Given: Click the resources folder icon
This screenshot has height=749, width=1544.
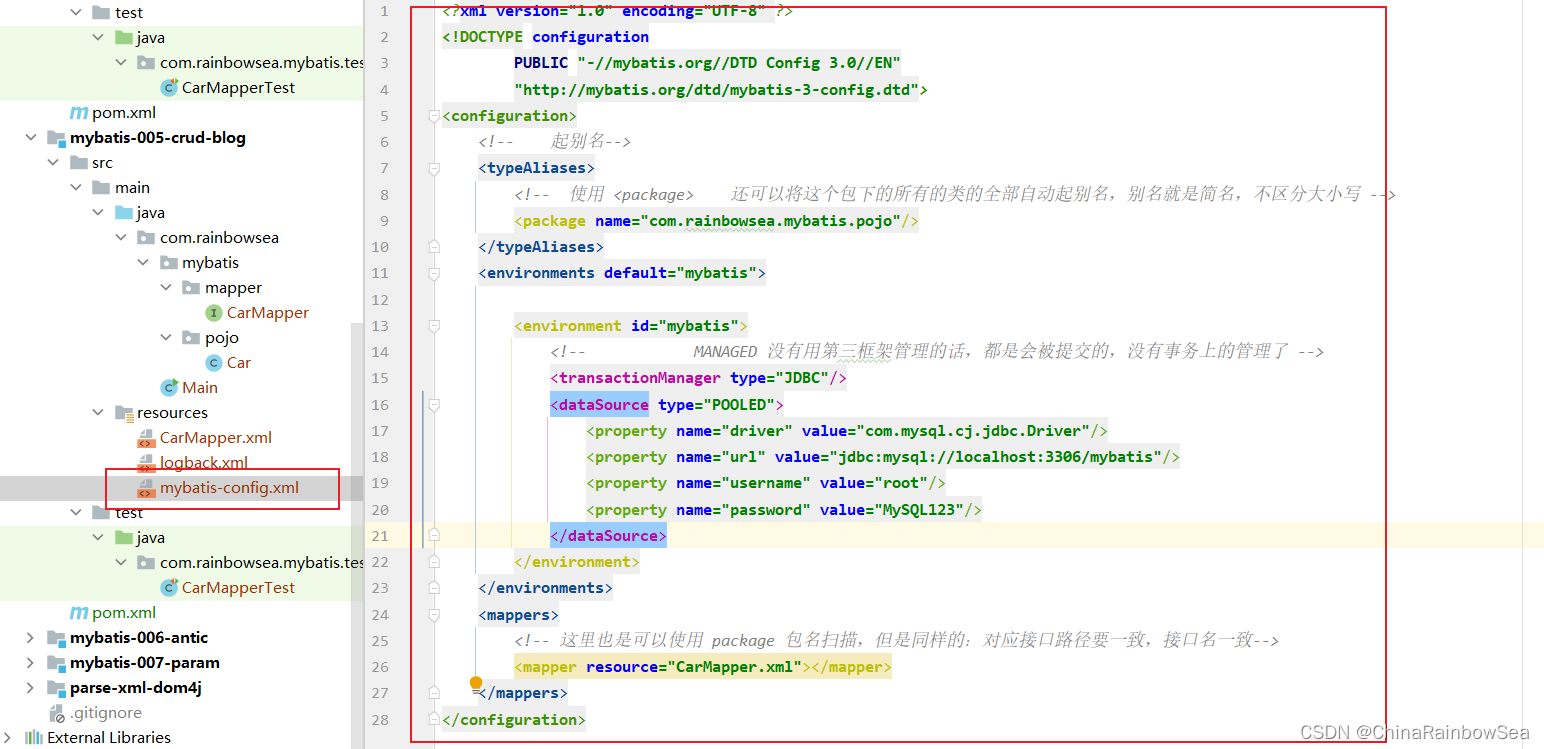Looking at the screenshot, I should point(124,413).
